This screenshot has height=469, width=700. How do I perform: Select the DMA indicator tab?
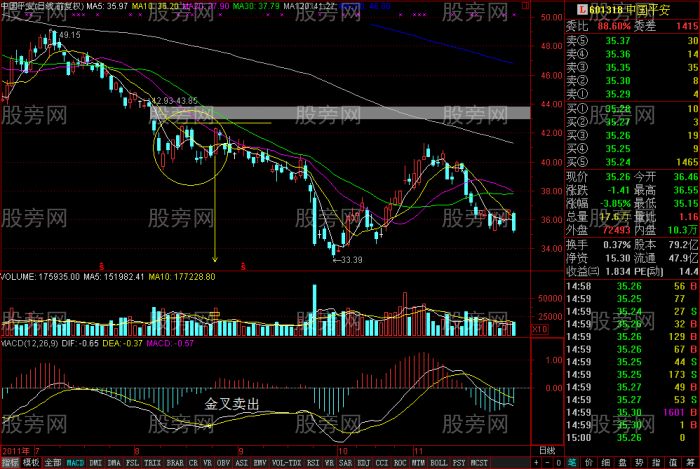114,463
